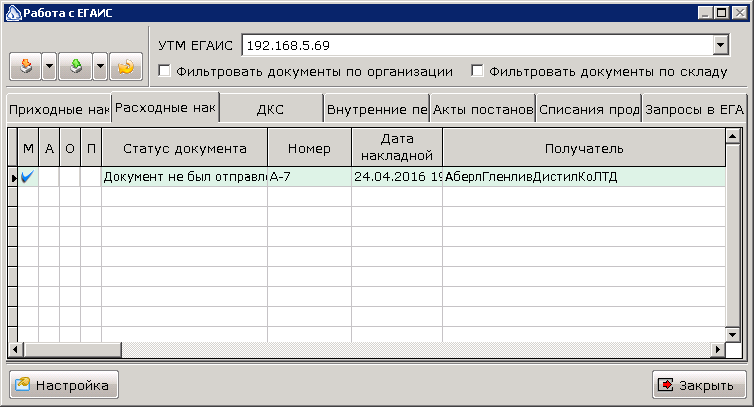Click the horizontal scrollbar thumb
The width and height of the screenshot is (754, 407).
[x=72, y=349]
